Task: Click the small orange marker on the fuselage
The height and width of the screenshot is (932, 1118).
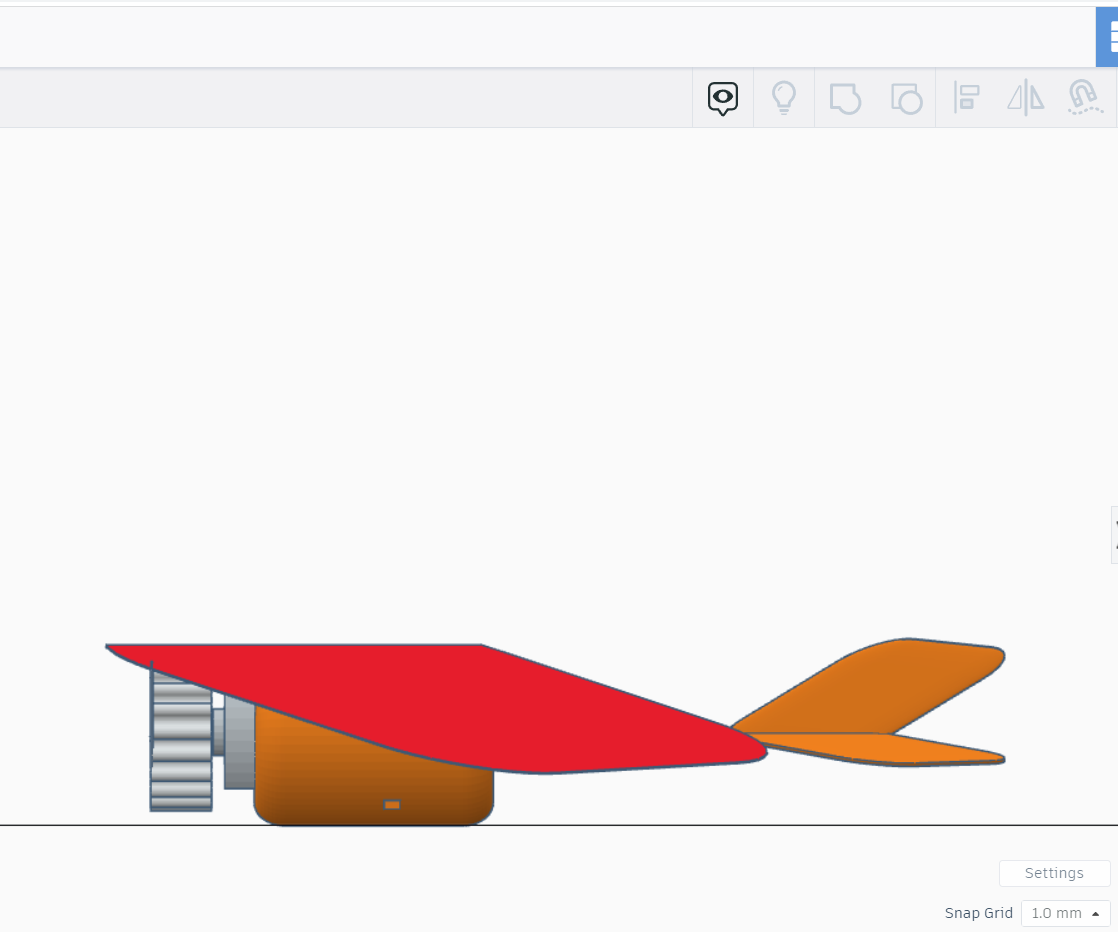Action: [x=392, y=804]
